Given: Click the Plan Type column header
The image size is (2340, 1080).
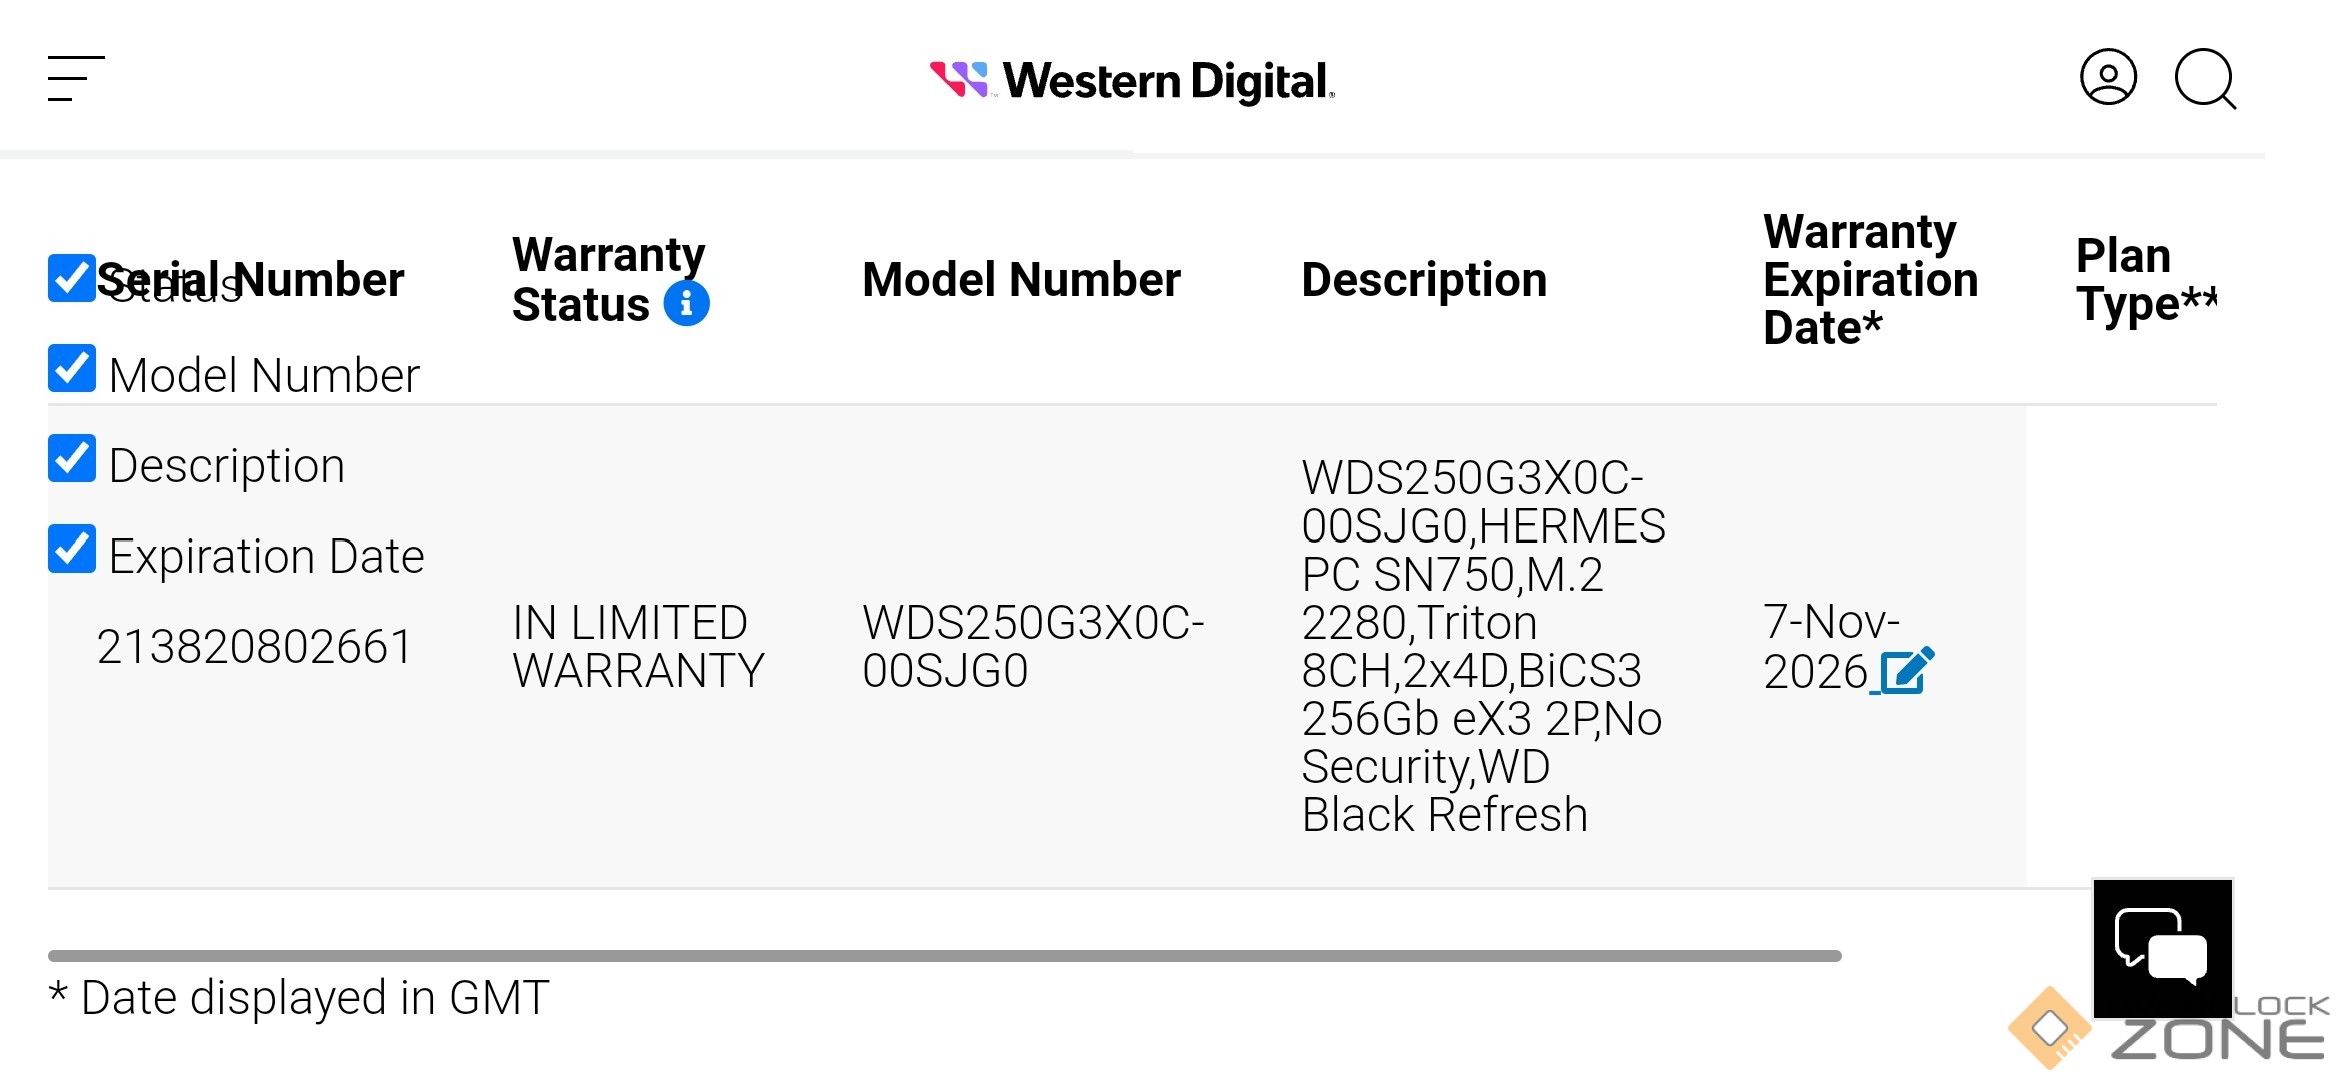Looking at the screenshot, I should [2140, 280].
